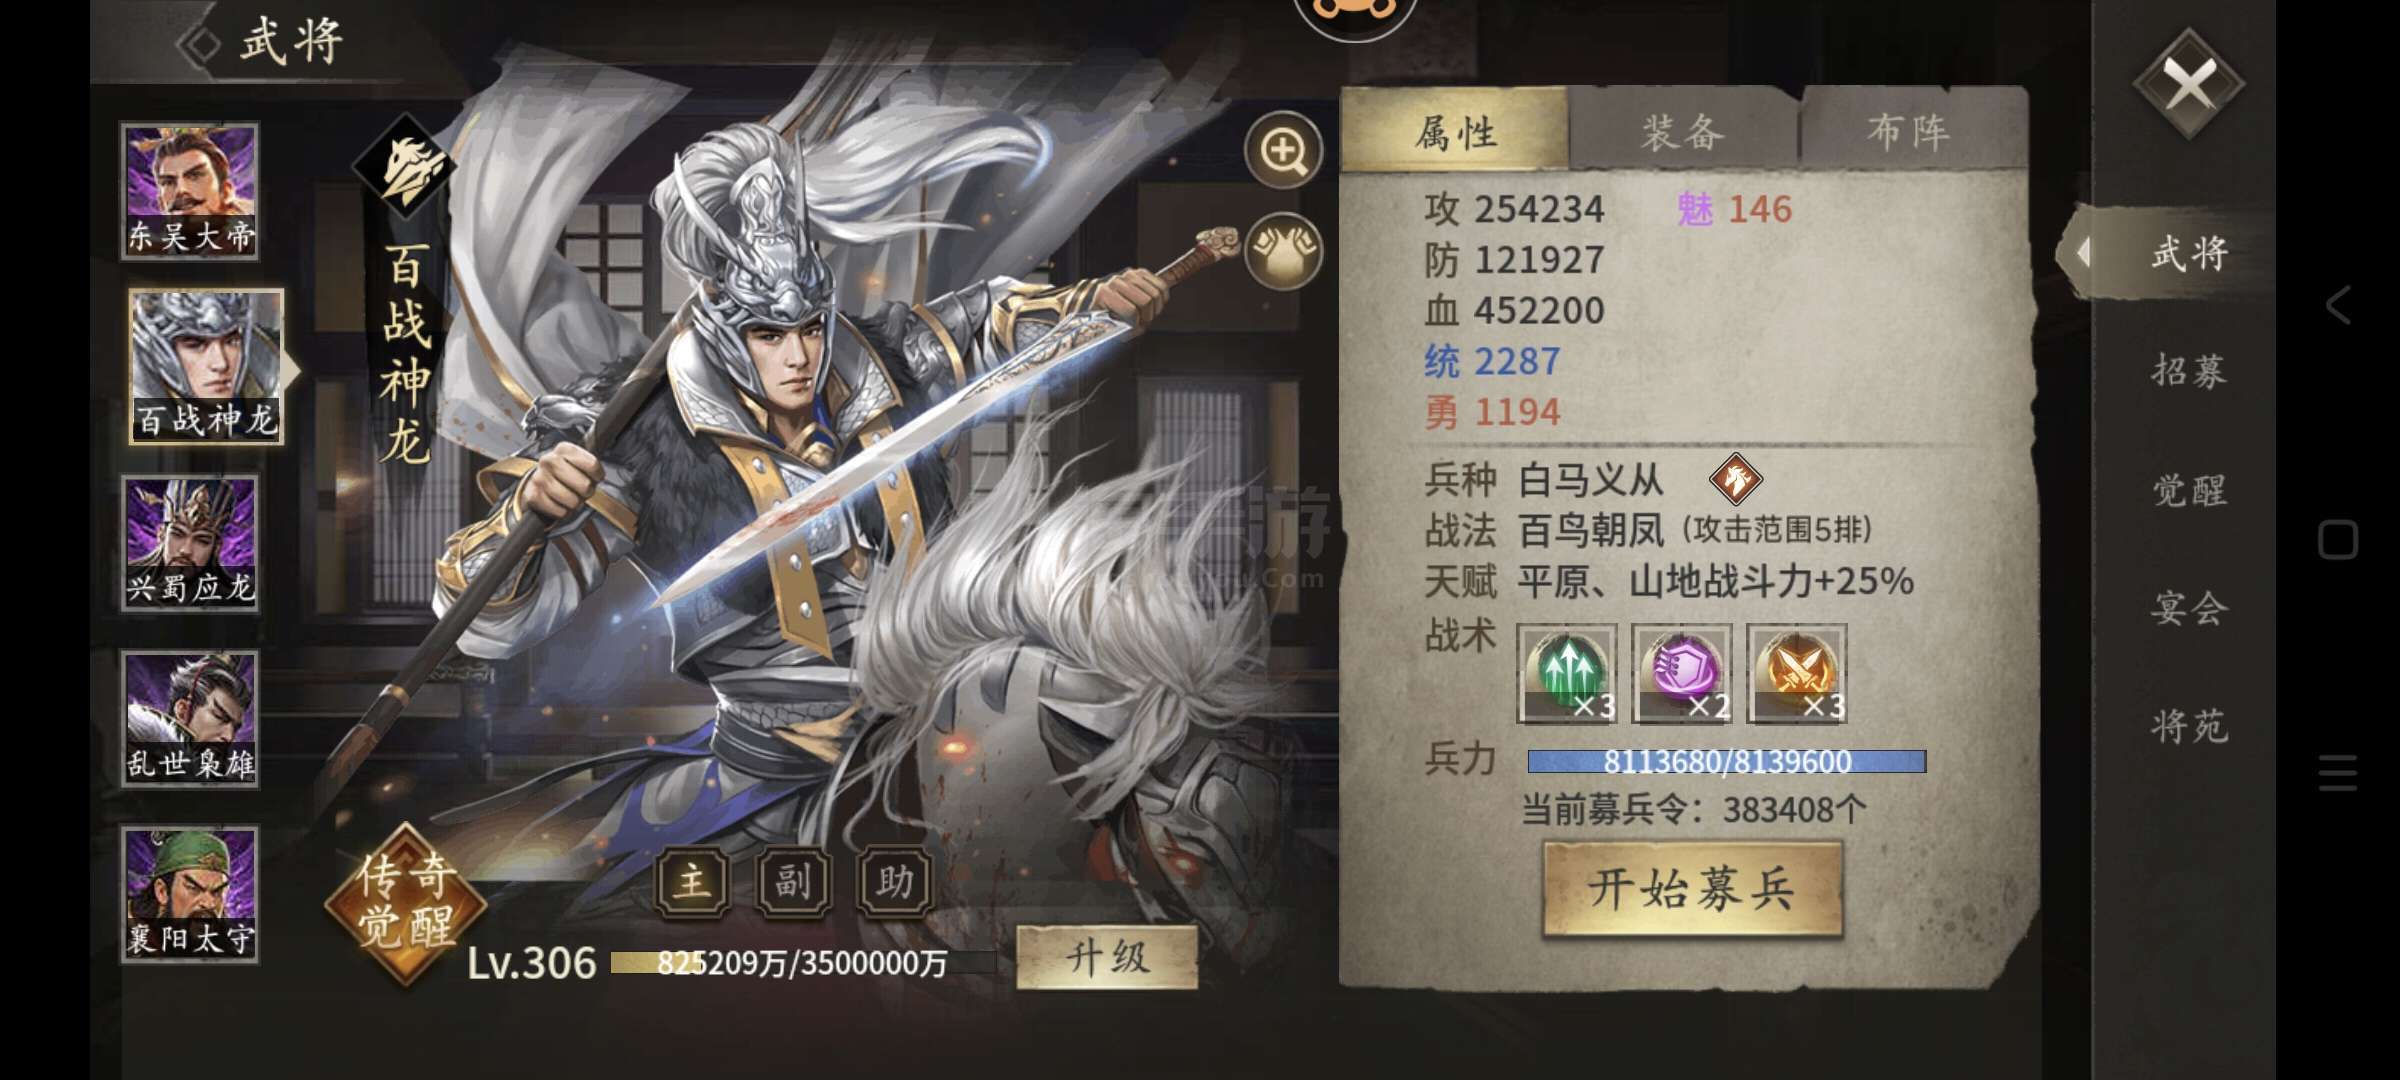Tap the 传奇觉醒 diamond badge

(405, 904)
